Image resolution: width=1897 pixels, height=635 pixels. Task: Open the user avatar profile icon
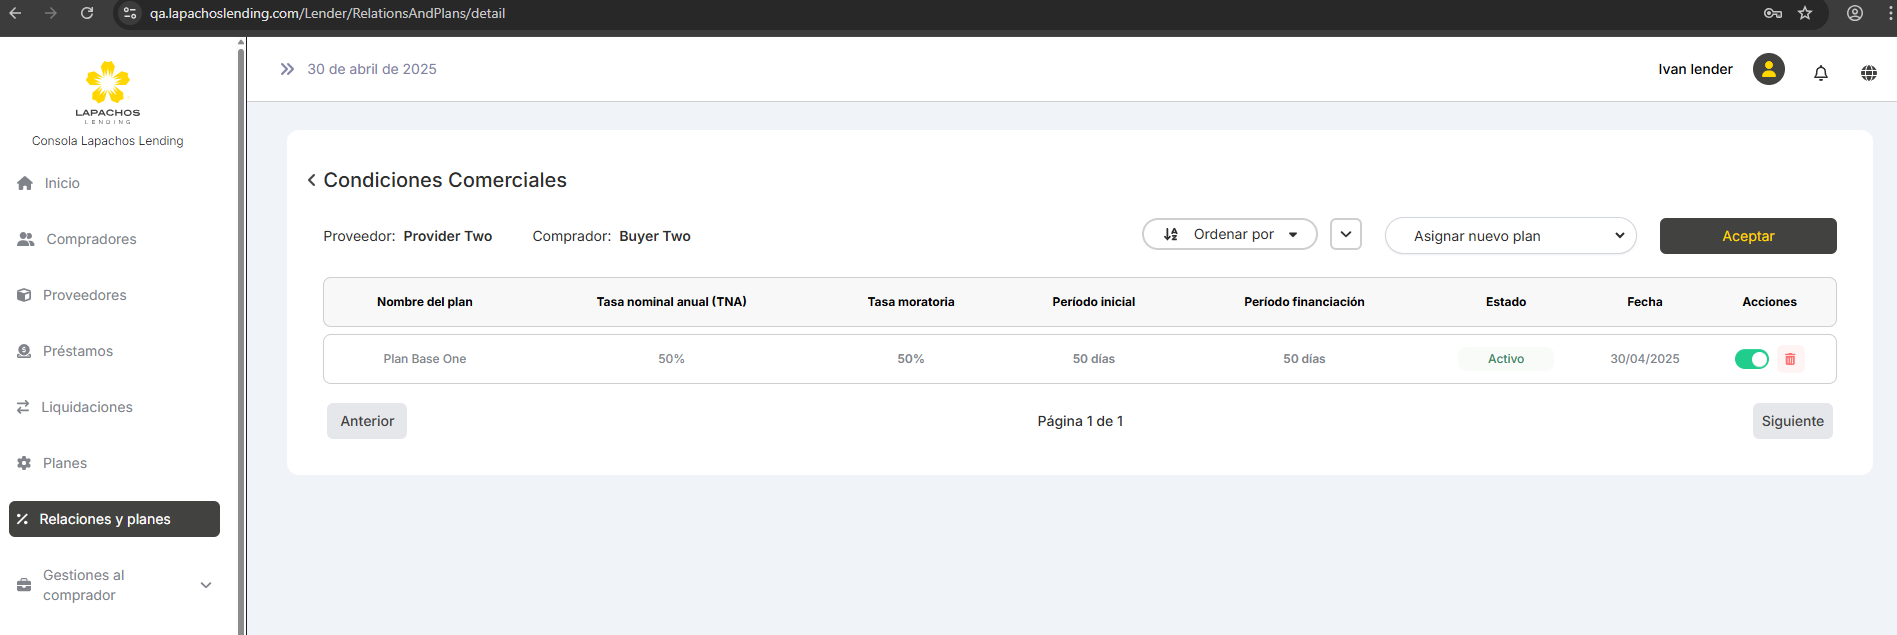coord(1768,69)
